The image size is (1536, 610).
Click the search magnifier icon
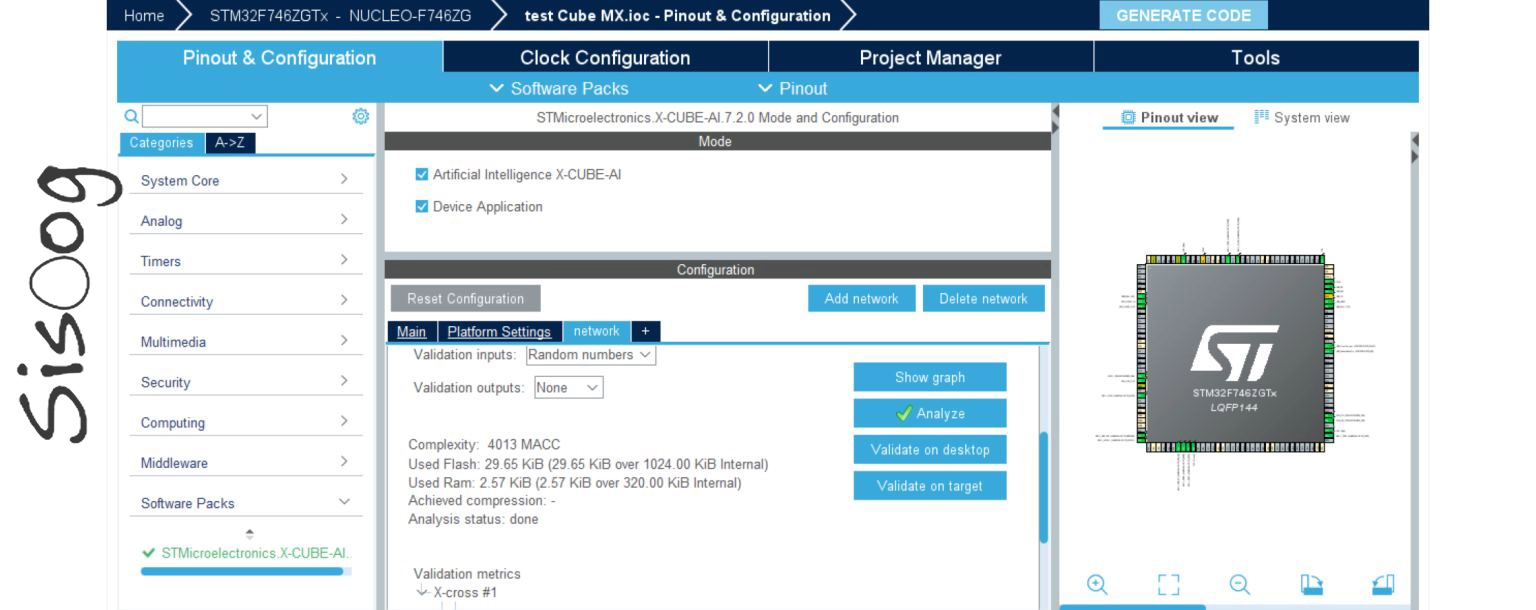tap(132, 117)
